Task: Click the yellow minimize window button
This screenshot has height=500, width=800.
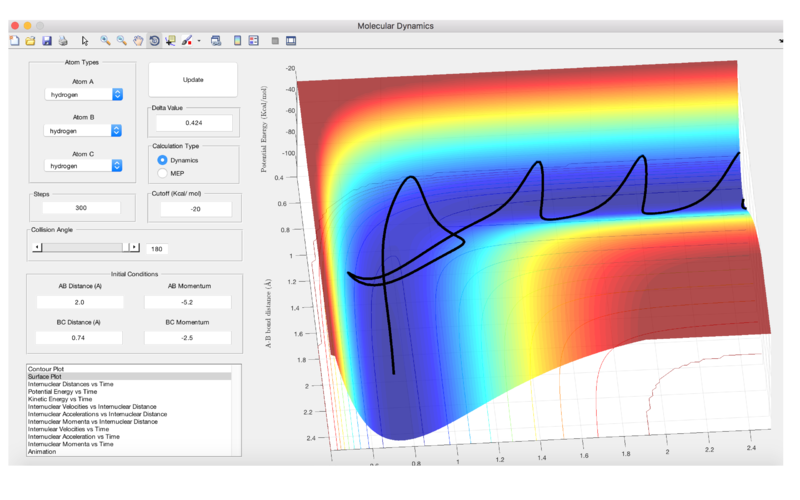Action: pos(28,26)
